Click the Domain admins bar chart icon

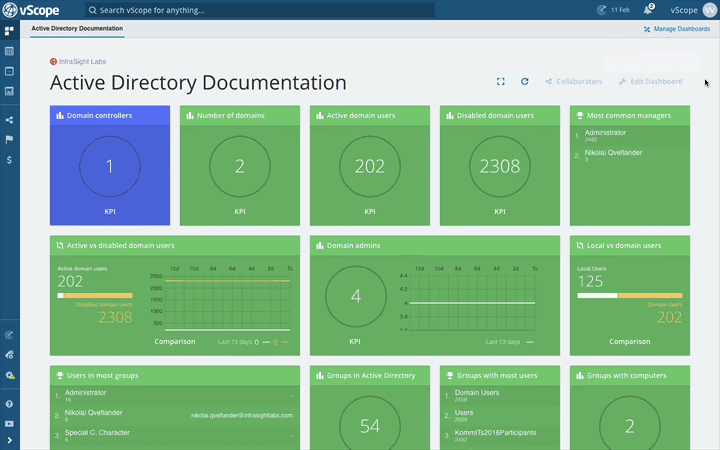[320, 246]
